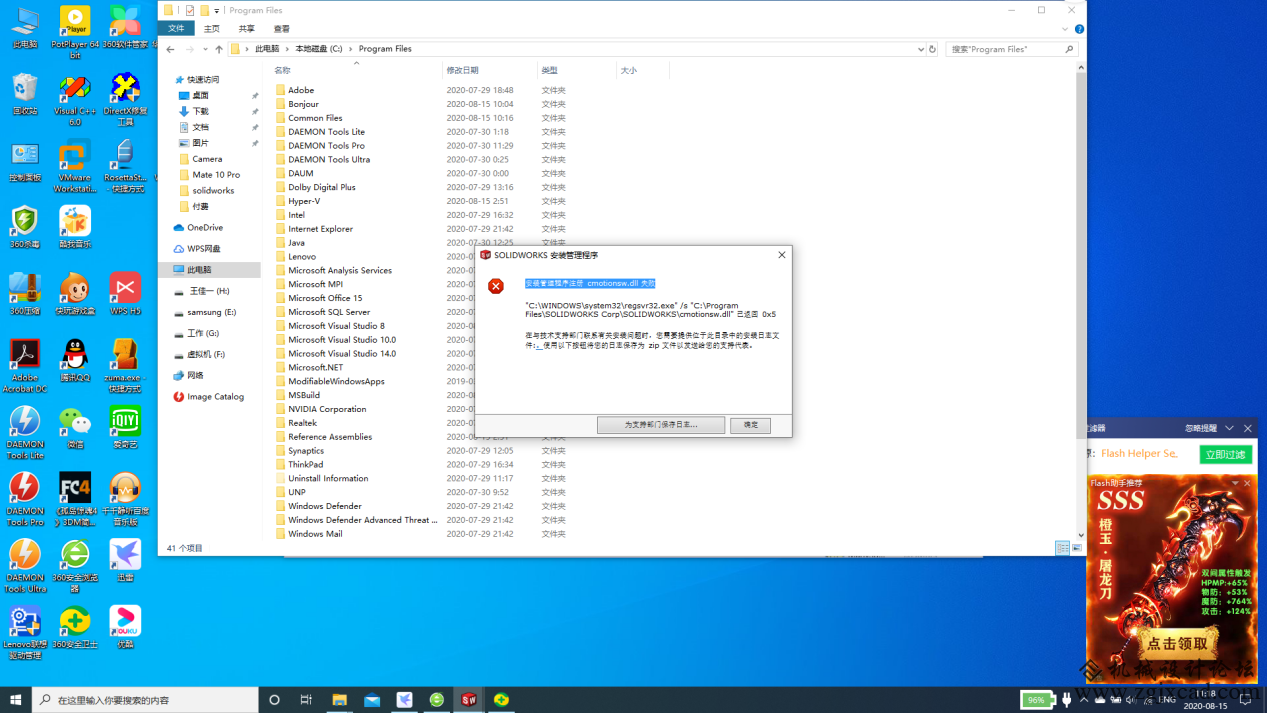The width and height of the screenshot is (1267, 713).
Task: Refresh the Program Files folder view
Action: tap(933, 49)
